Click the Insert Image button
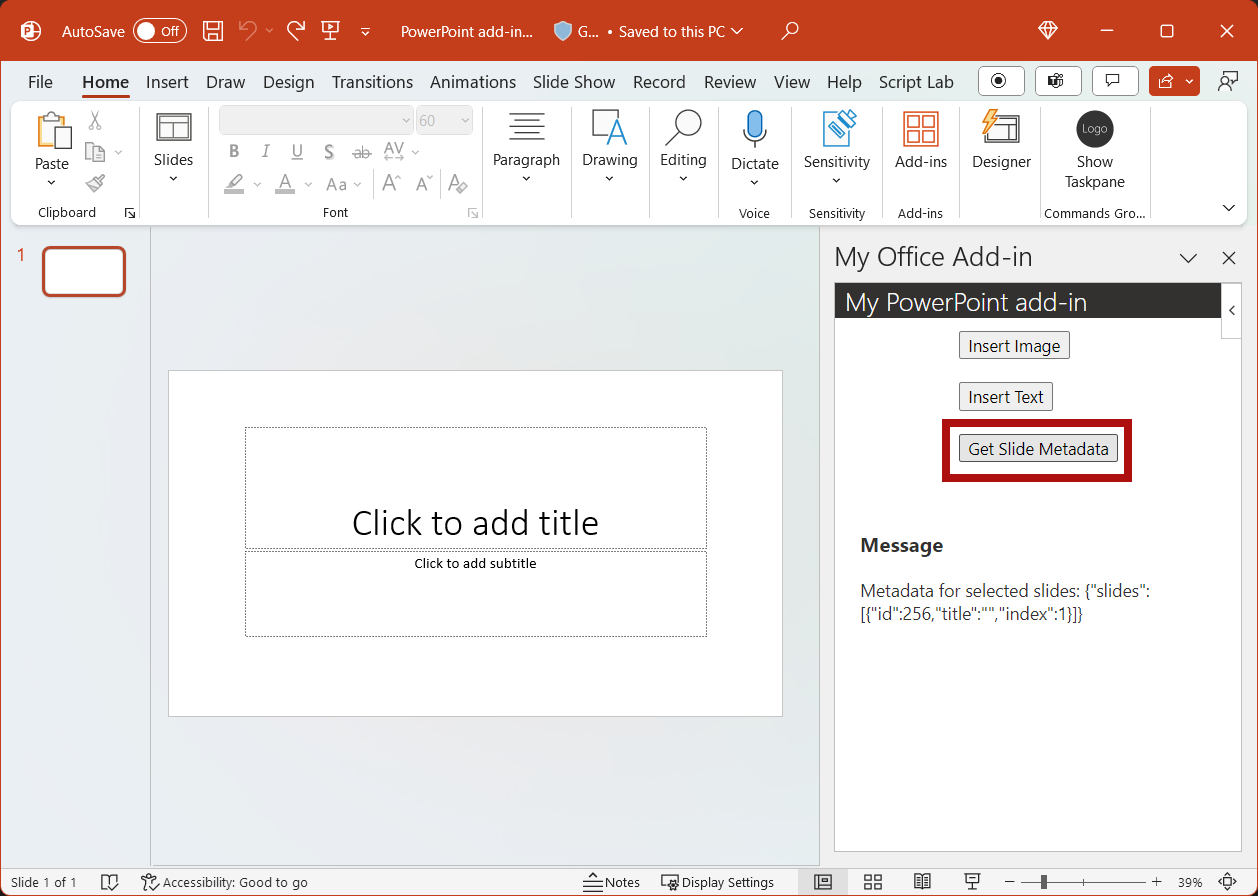This screenshot has height=896, width=1258. pos(1014,345)
